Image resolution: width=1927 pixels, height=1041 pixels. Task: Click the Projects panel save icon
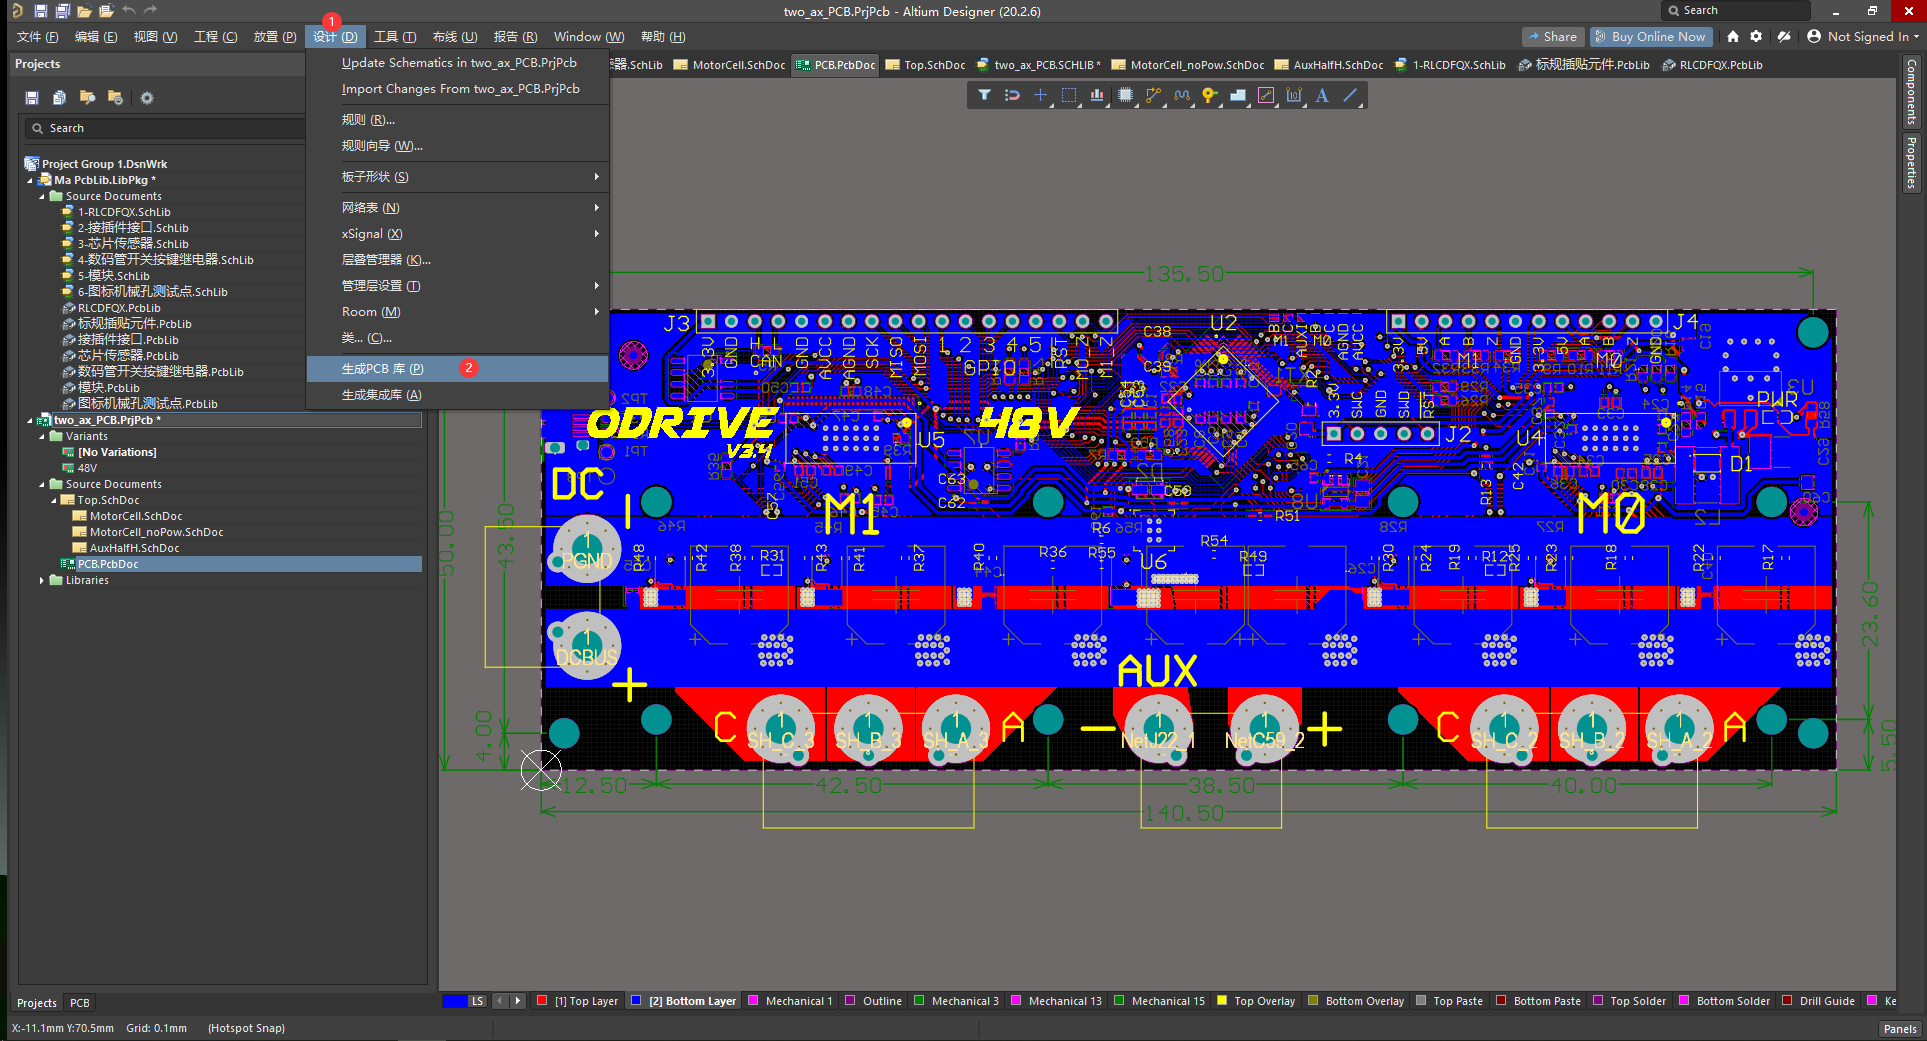tap(32, 98)
